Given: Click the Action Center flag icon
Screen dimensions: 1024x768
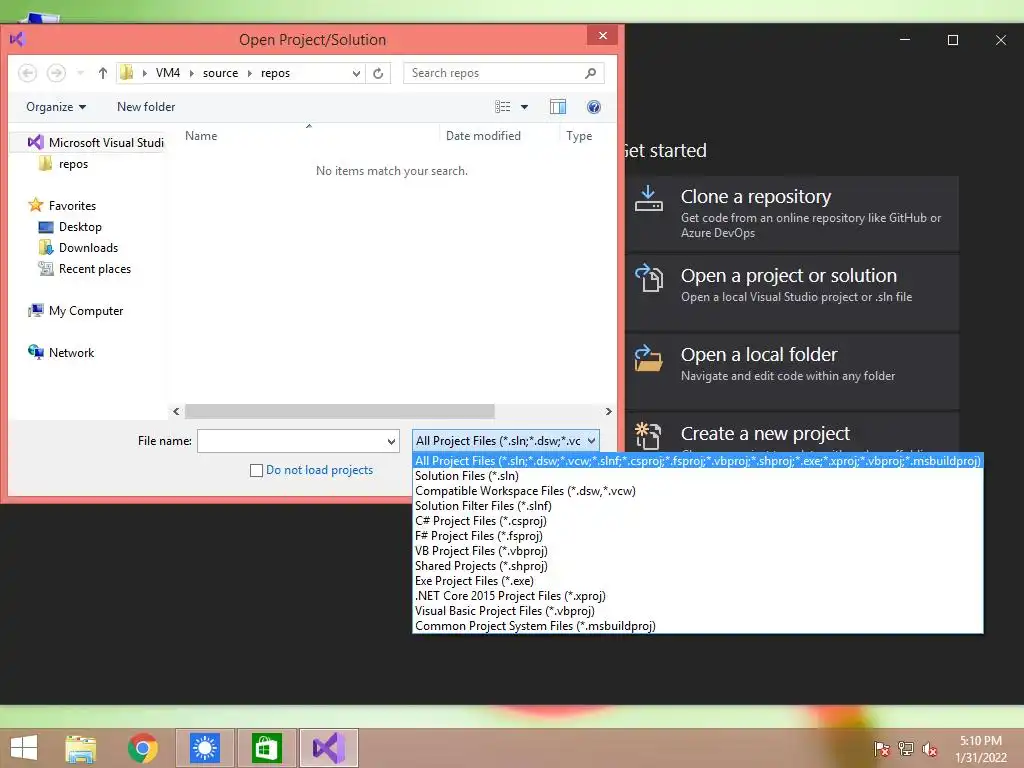Looking at the screenshot, I should tap(882, 749).
